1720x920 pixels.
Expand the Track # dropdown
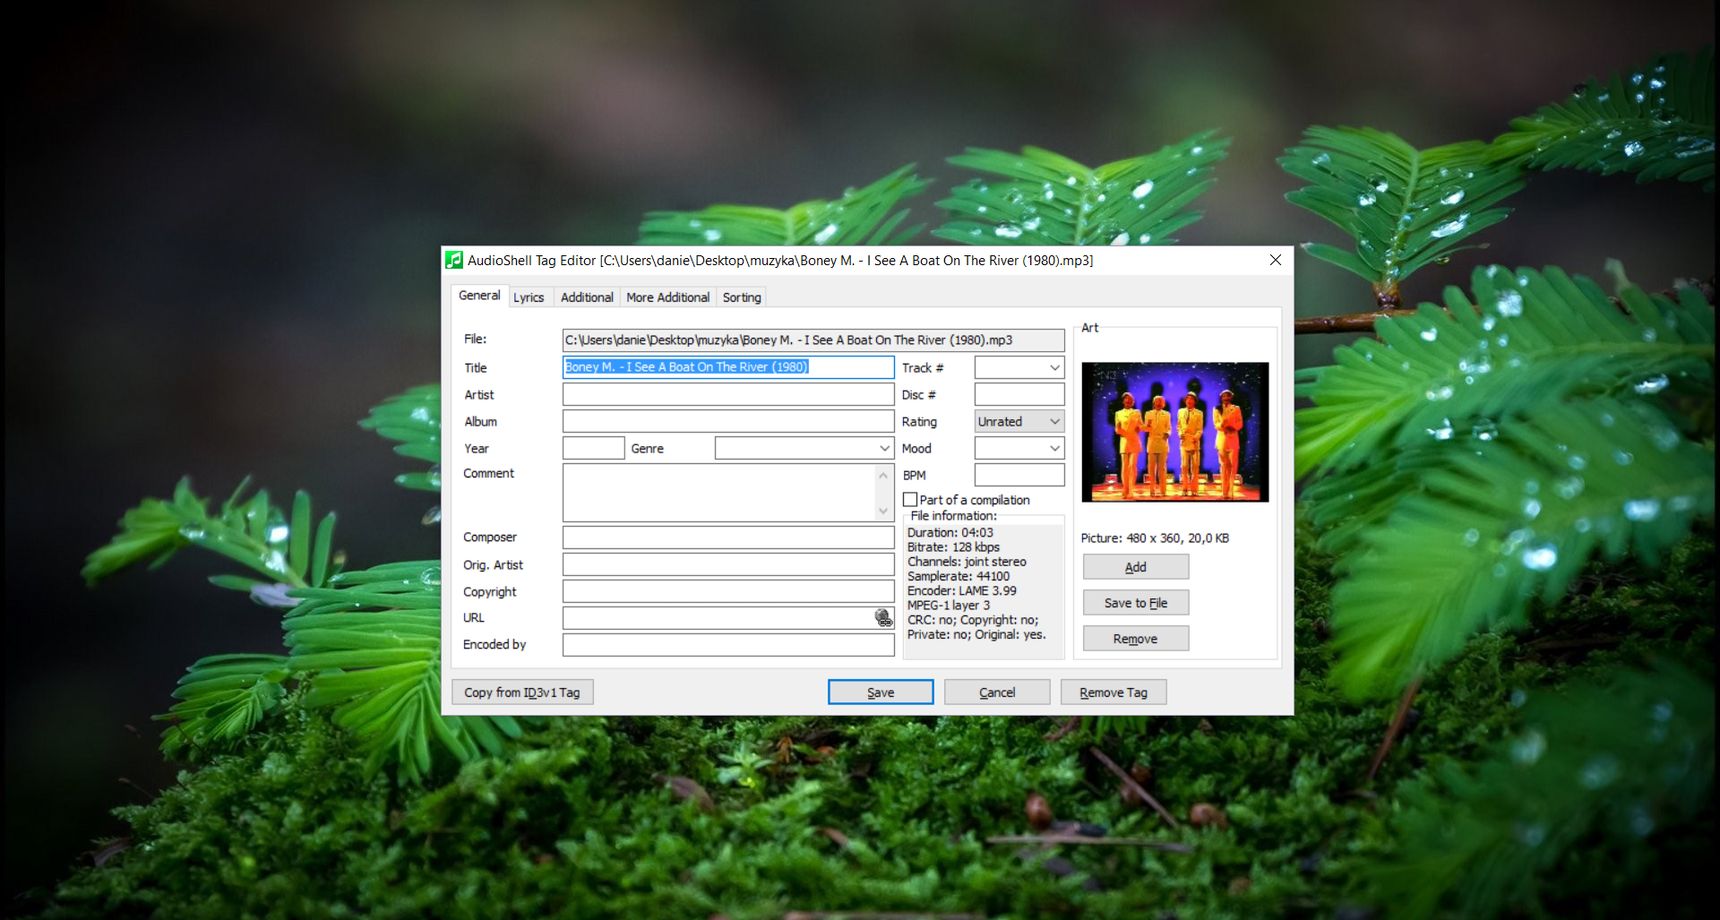point(1054,368)
